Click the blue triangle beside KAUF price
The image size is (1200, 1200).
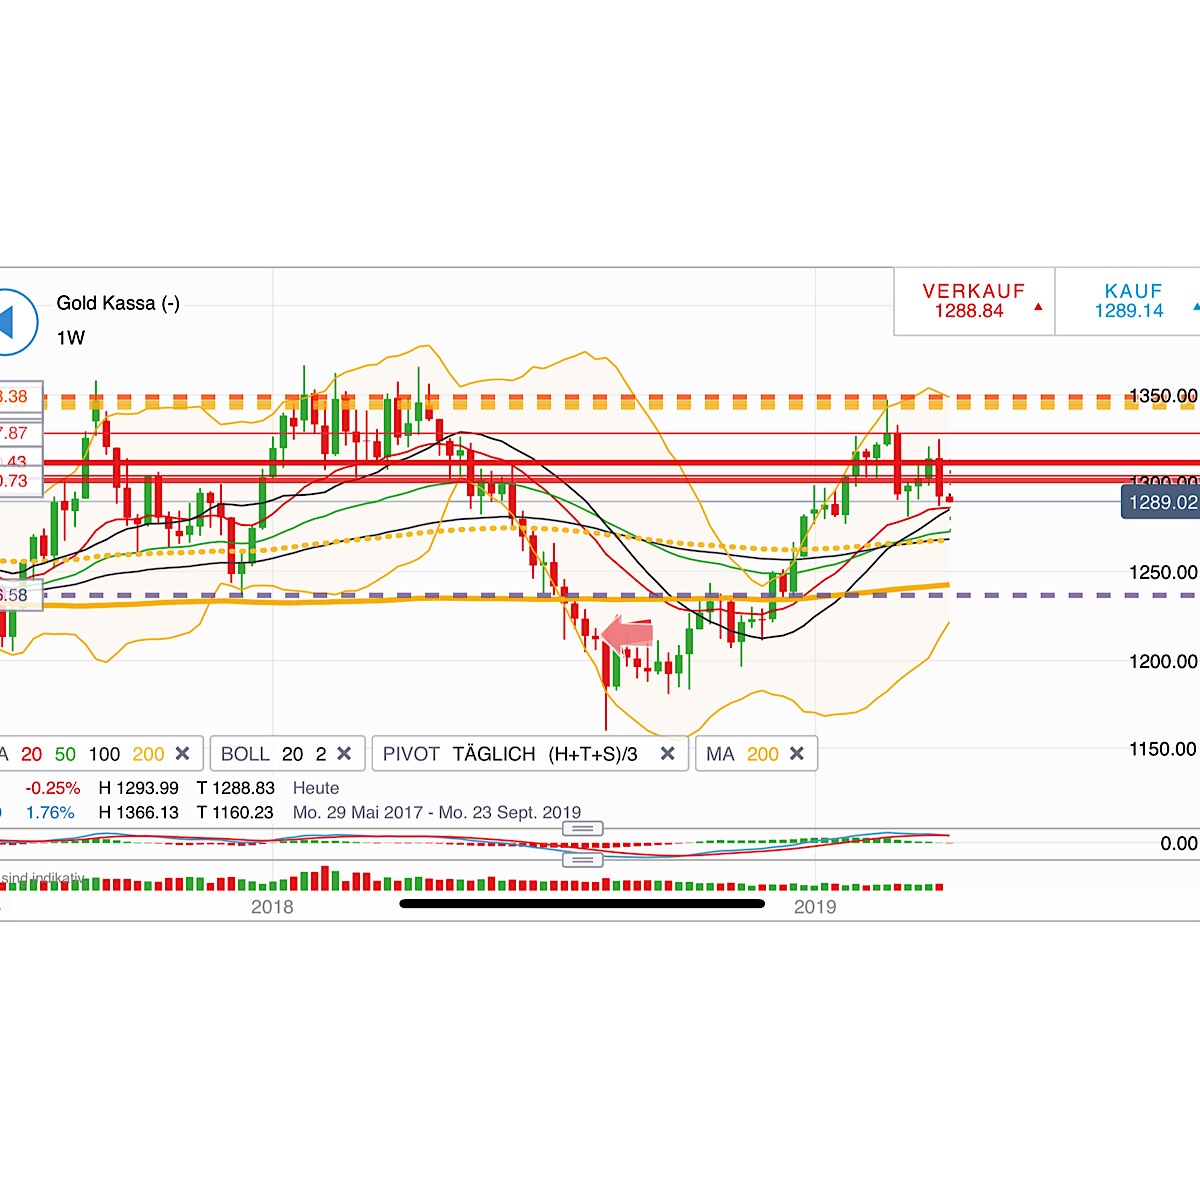click(x=1196, y=307)
